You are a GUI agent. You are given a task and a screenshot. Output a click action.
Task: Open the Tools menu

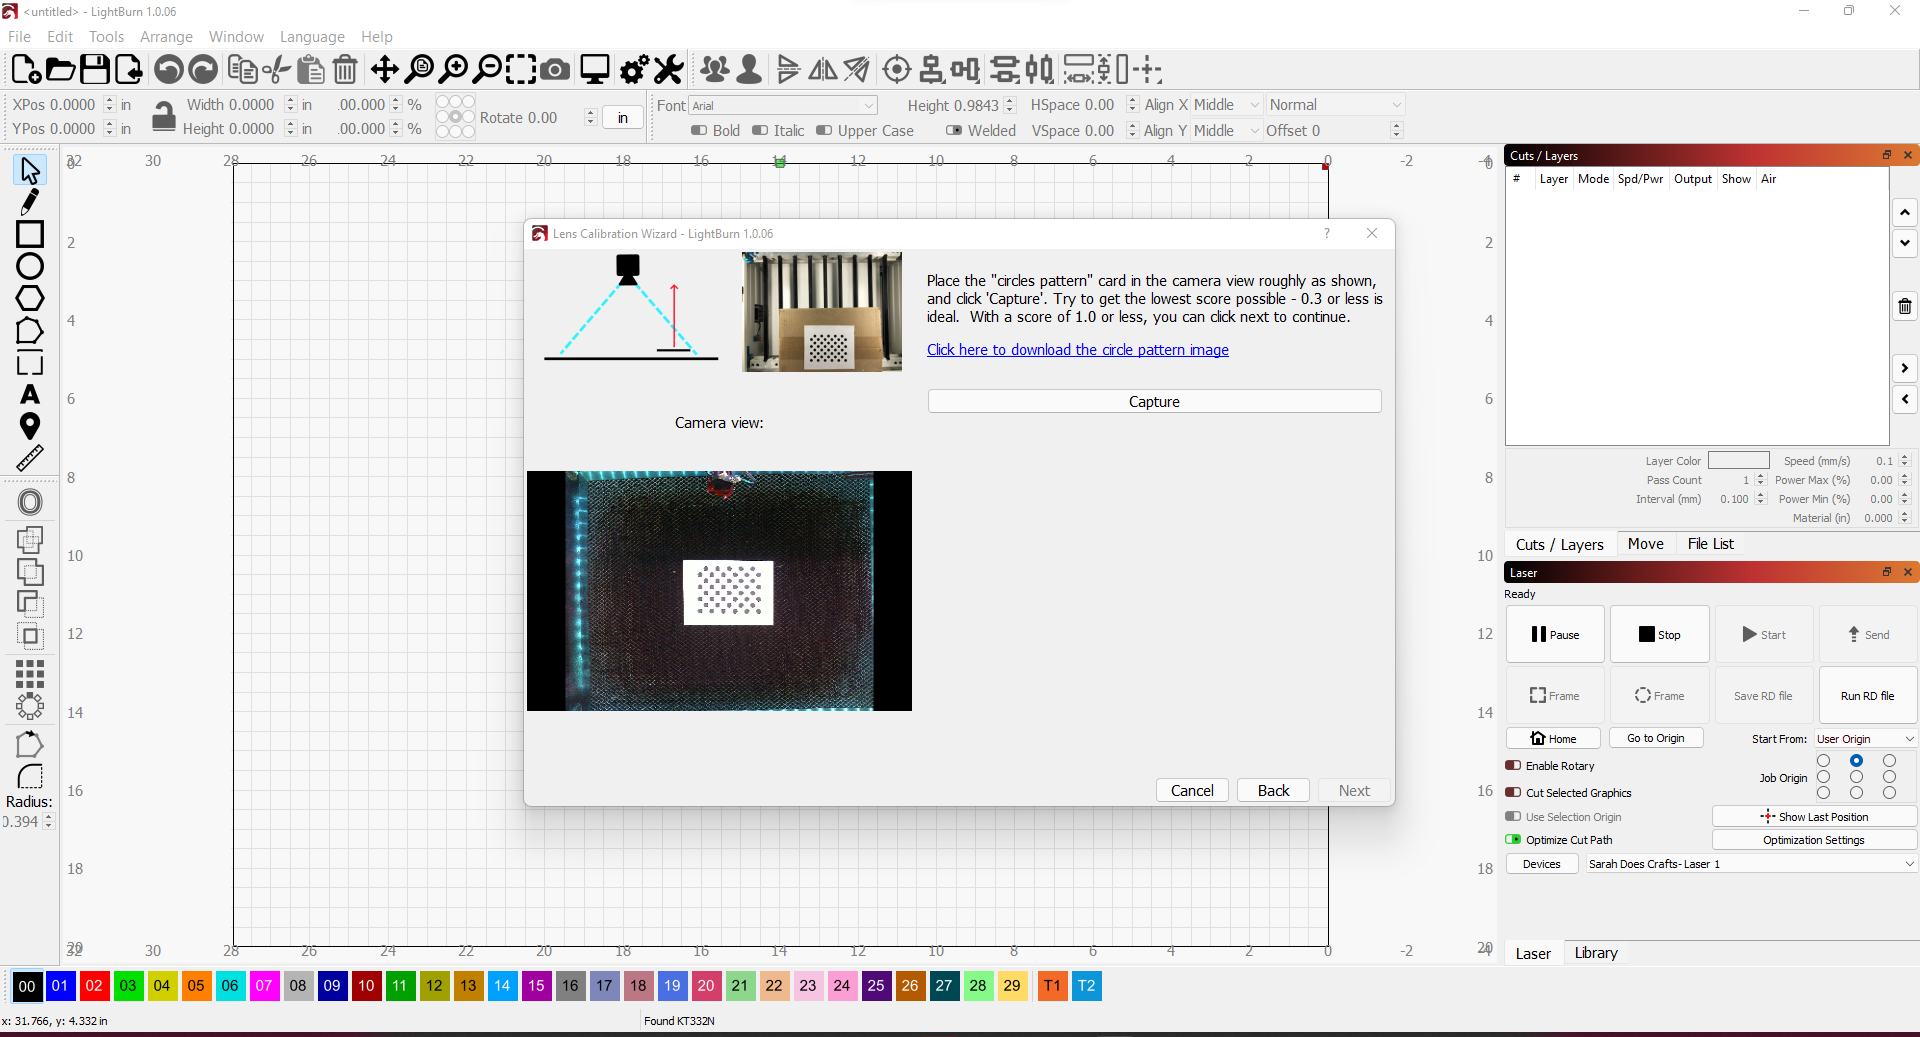pyautogui.click(x=106, y=37)
